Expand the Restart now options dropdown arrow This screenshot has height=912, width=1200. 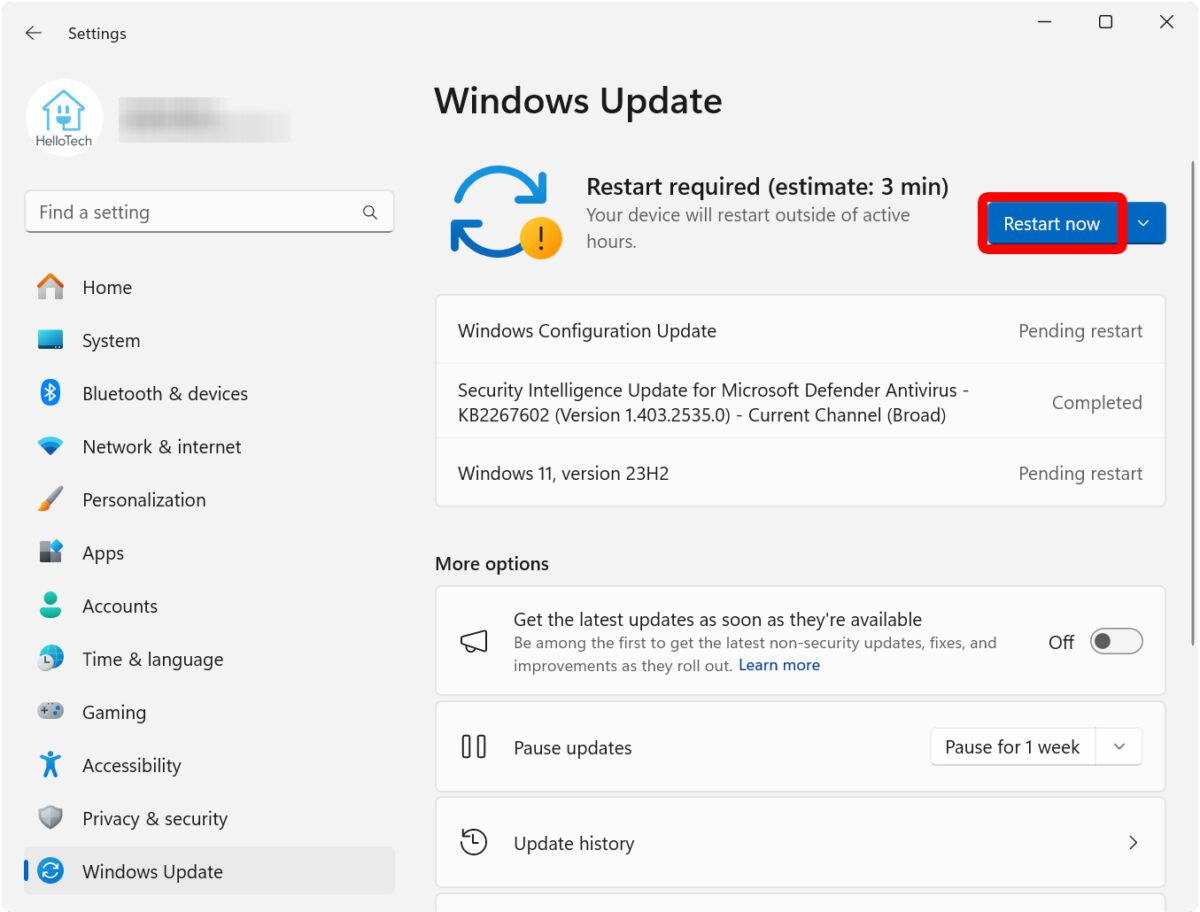coord(1144,224)
